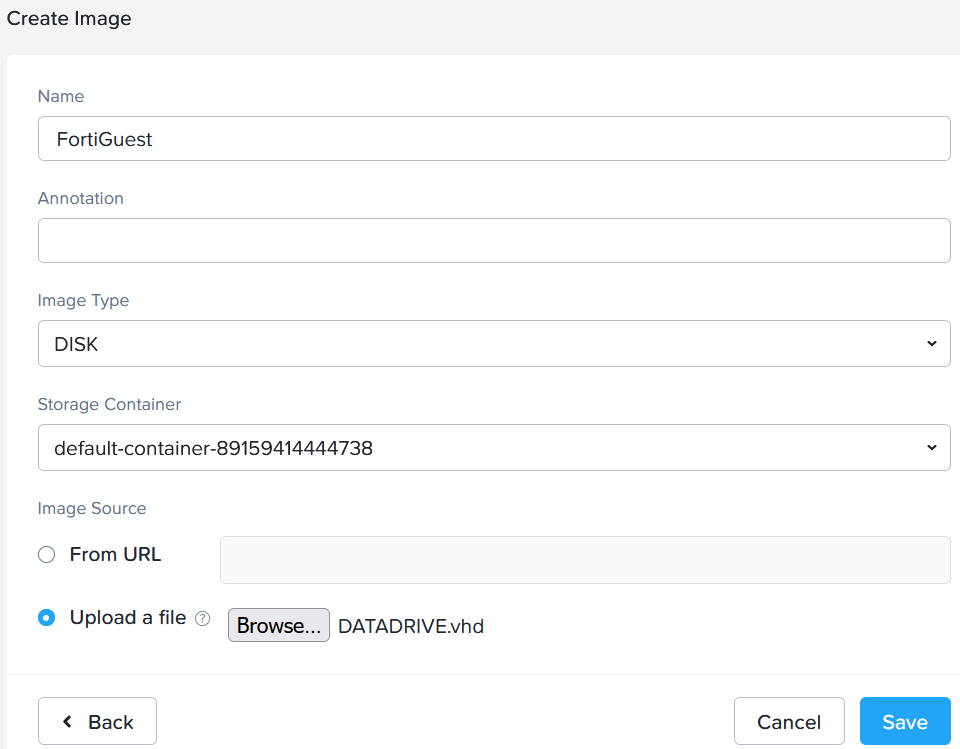
Task: Click the Storage Container dropdown arrow
Action: [x=933, y=447]
